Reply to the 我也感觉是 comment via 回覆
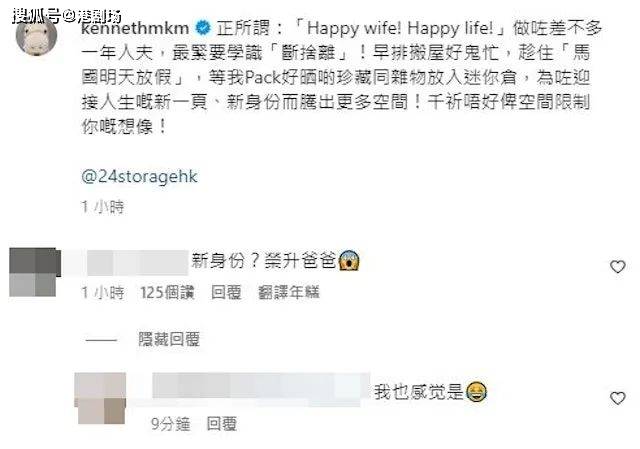The height and width of the screenshot is (449, 640). 222,424
